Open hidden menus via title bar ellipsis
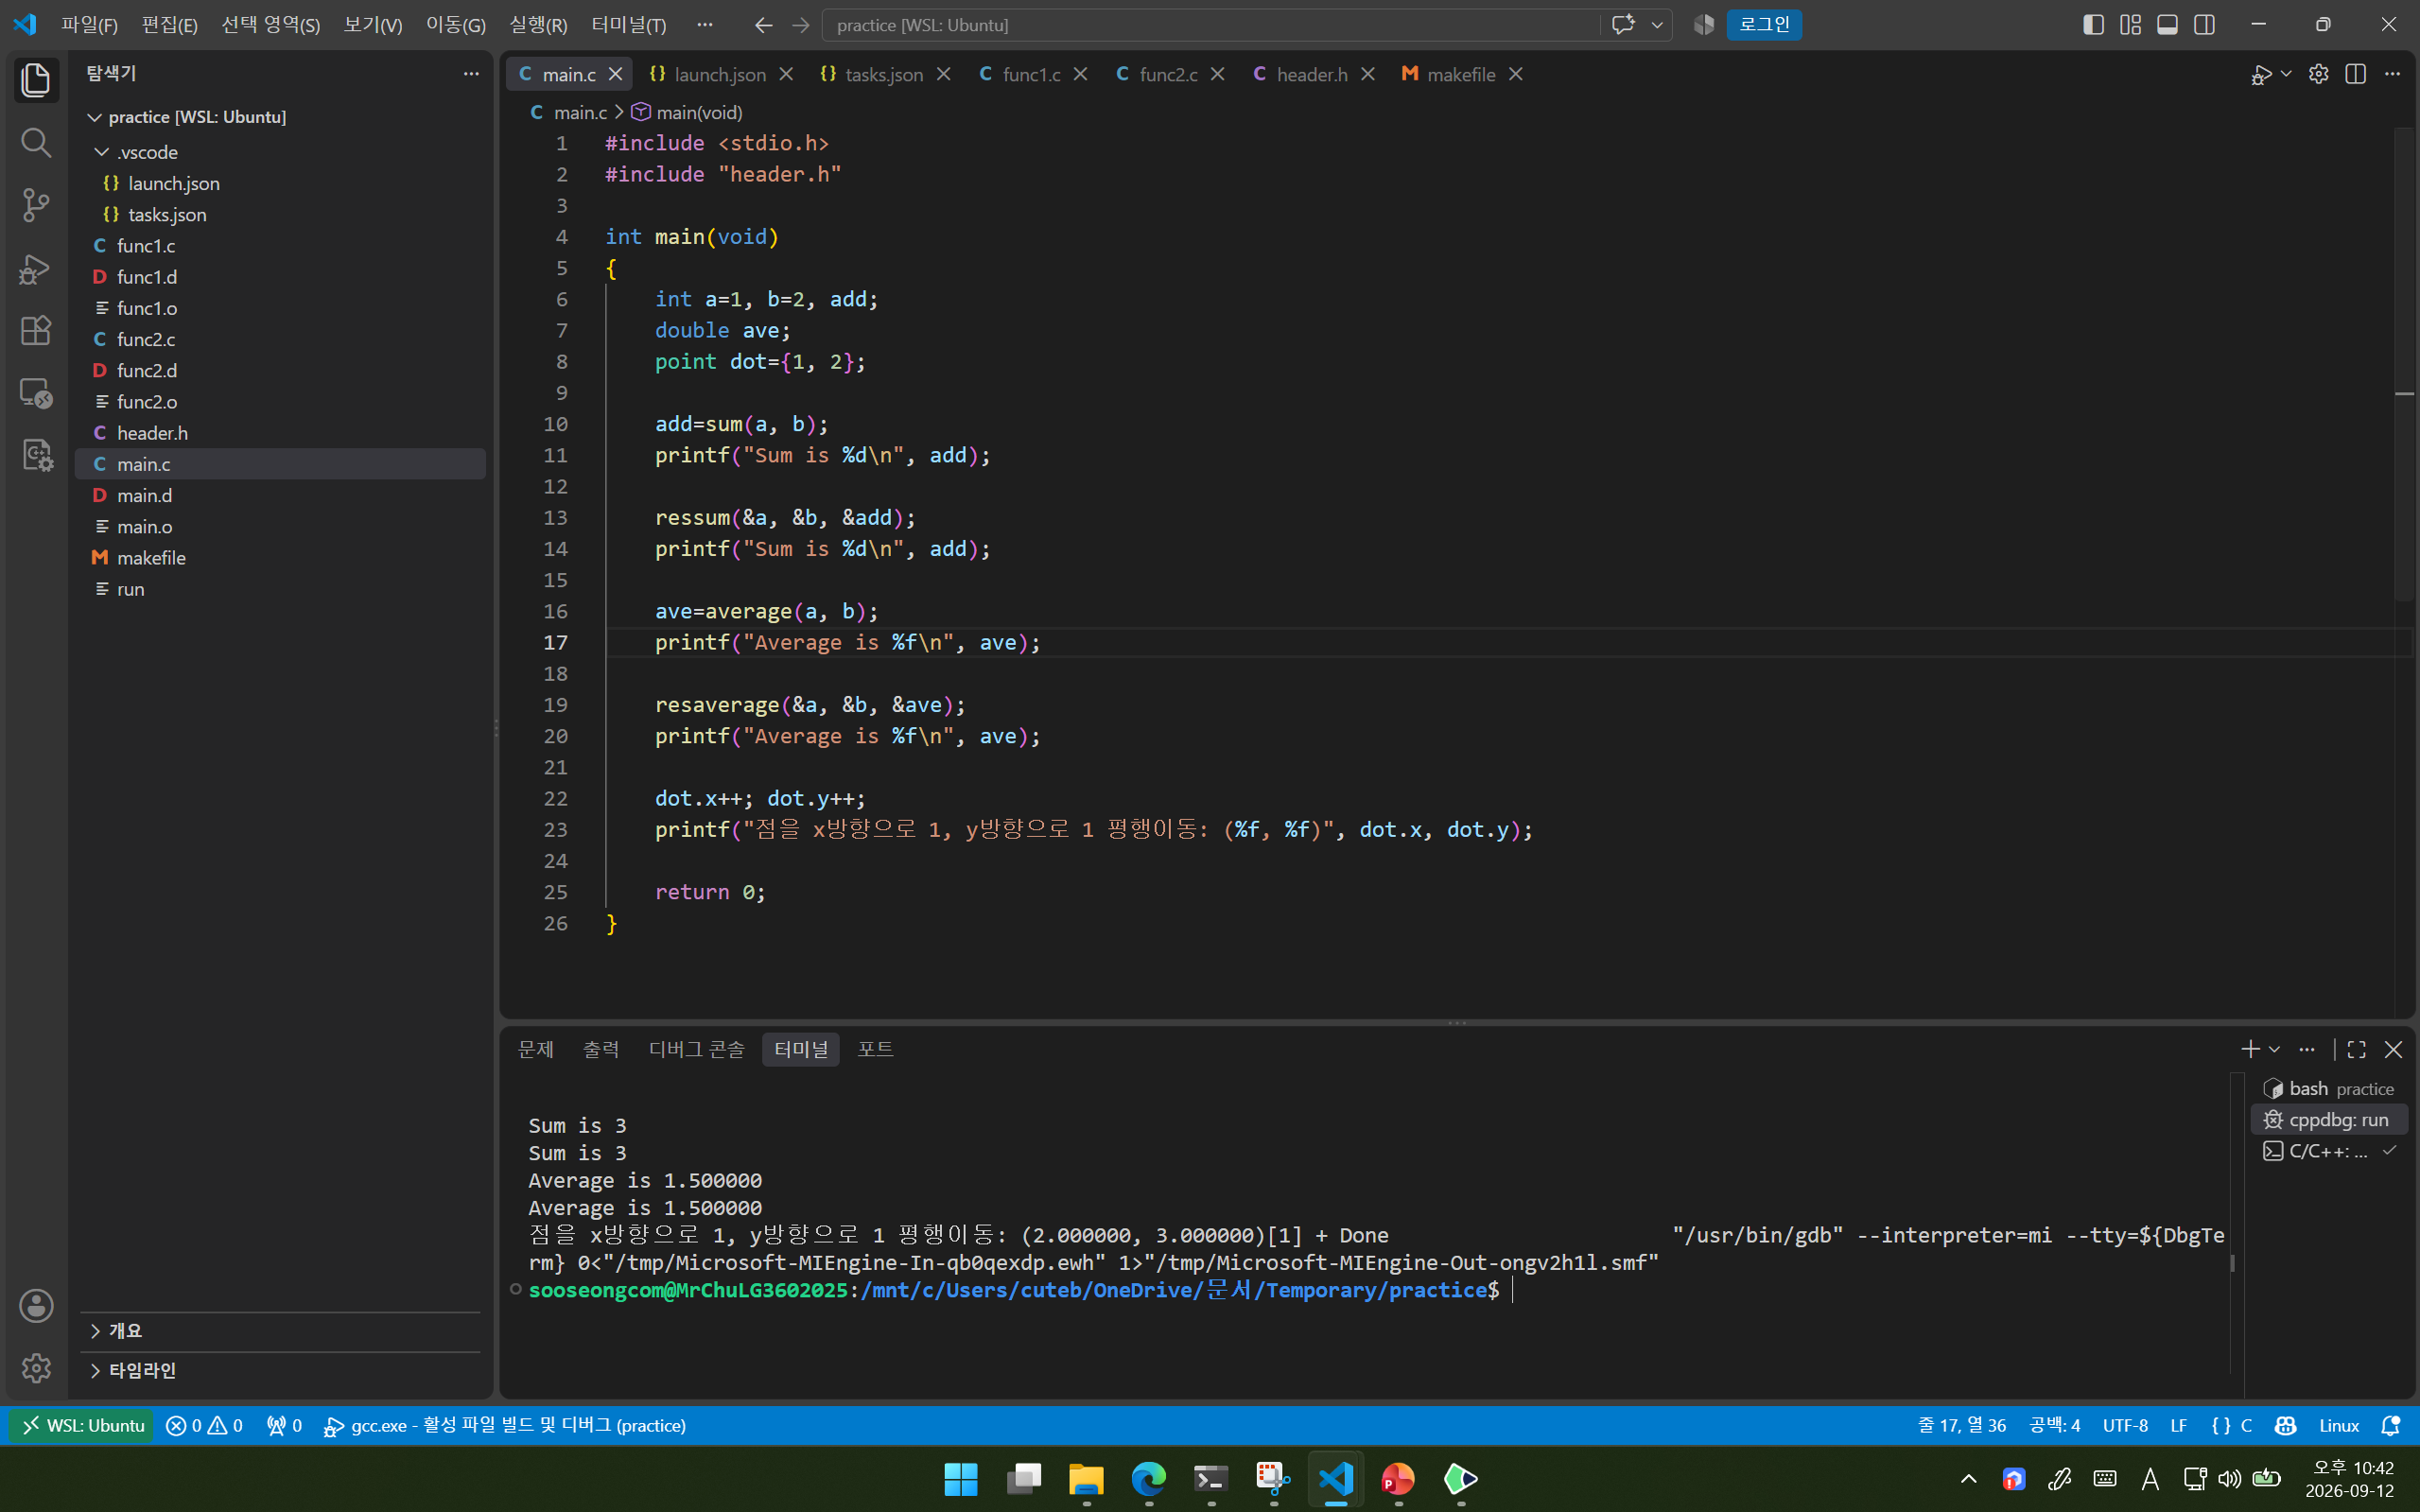Viewport: 2420px width, 1512px height. coord(704,25)
